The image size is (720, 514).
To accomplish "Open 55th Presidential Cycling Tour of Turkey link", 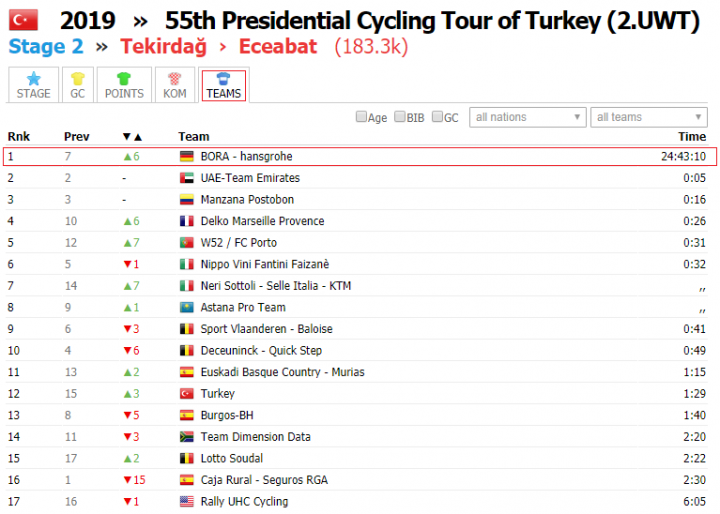I will point(432,21).
